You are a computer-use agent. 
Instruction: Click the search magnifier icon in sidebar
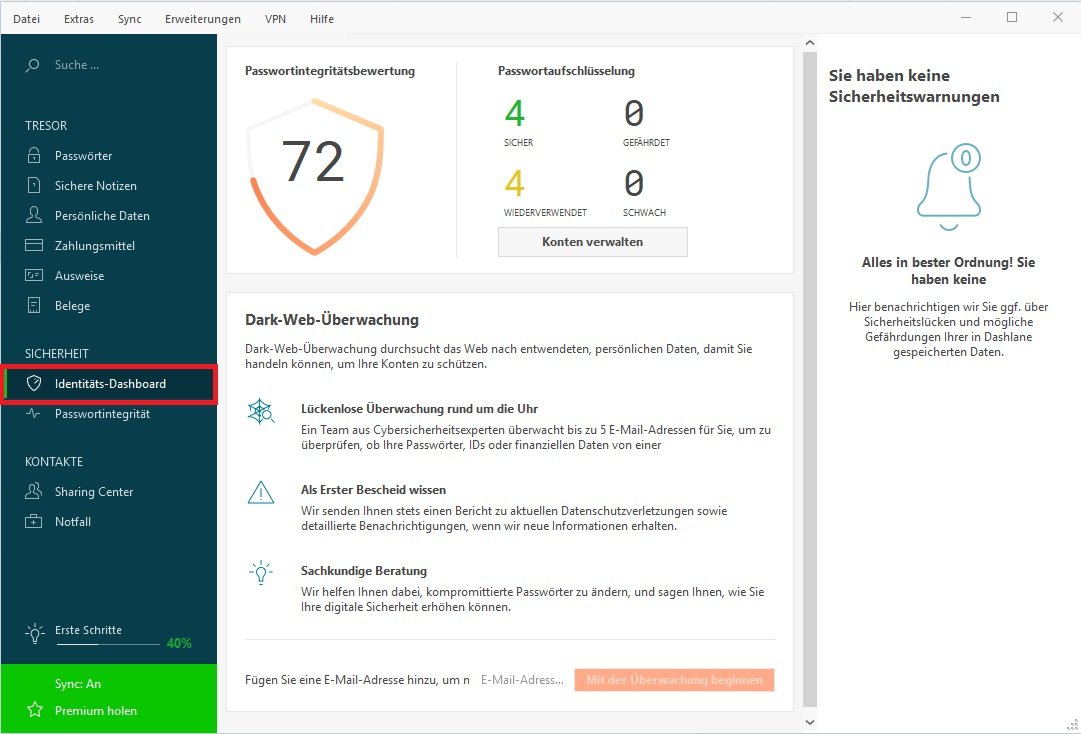(x=32, y=65)
